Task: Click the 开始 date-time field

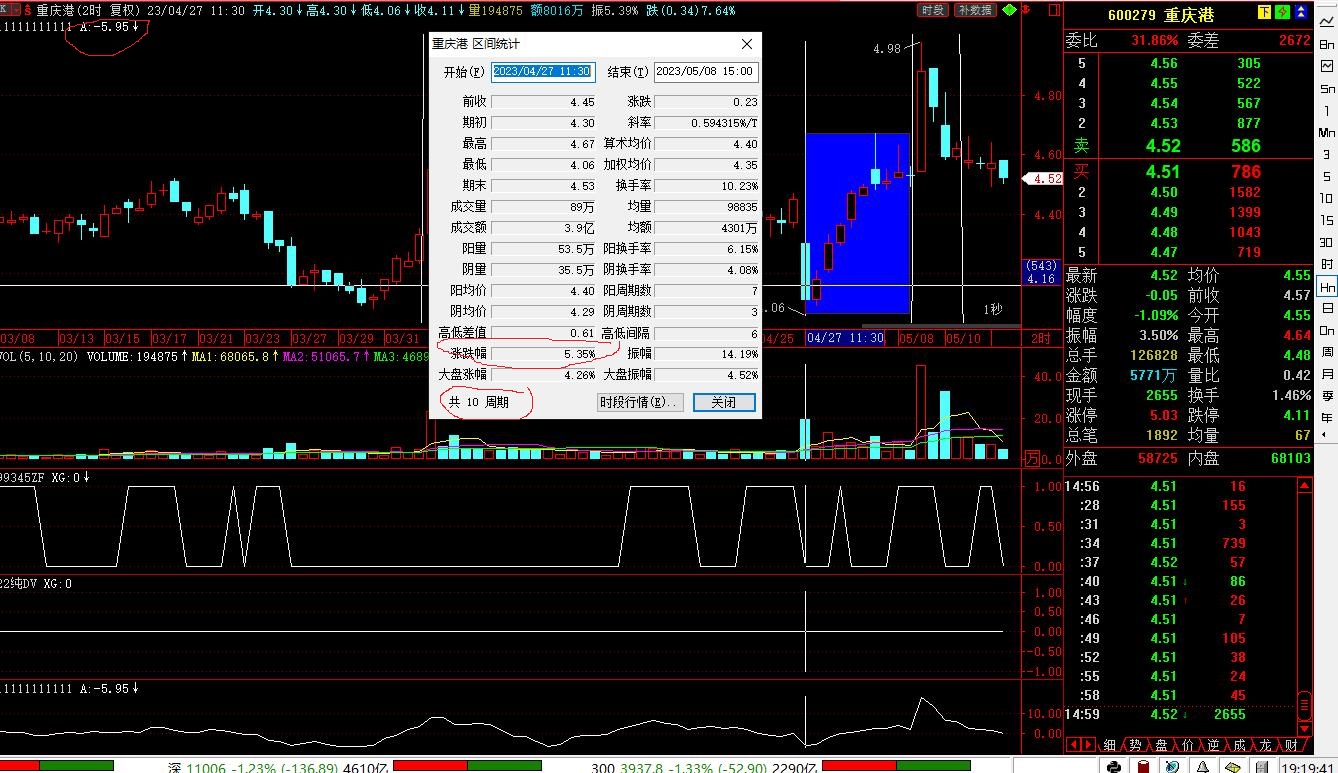Action: pyautogui.click(x=543, y=72)
